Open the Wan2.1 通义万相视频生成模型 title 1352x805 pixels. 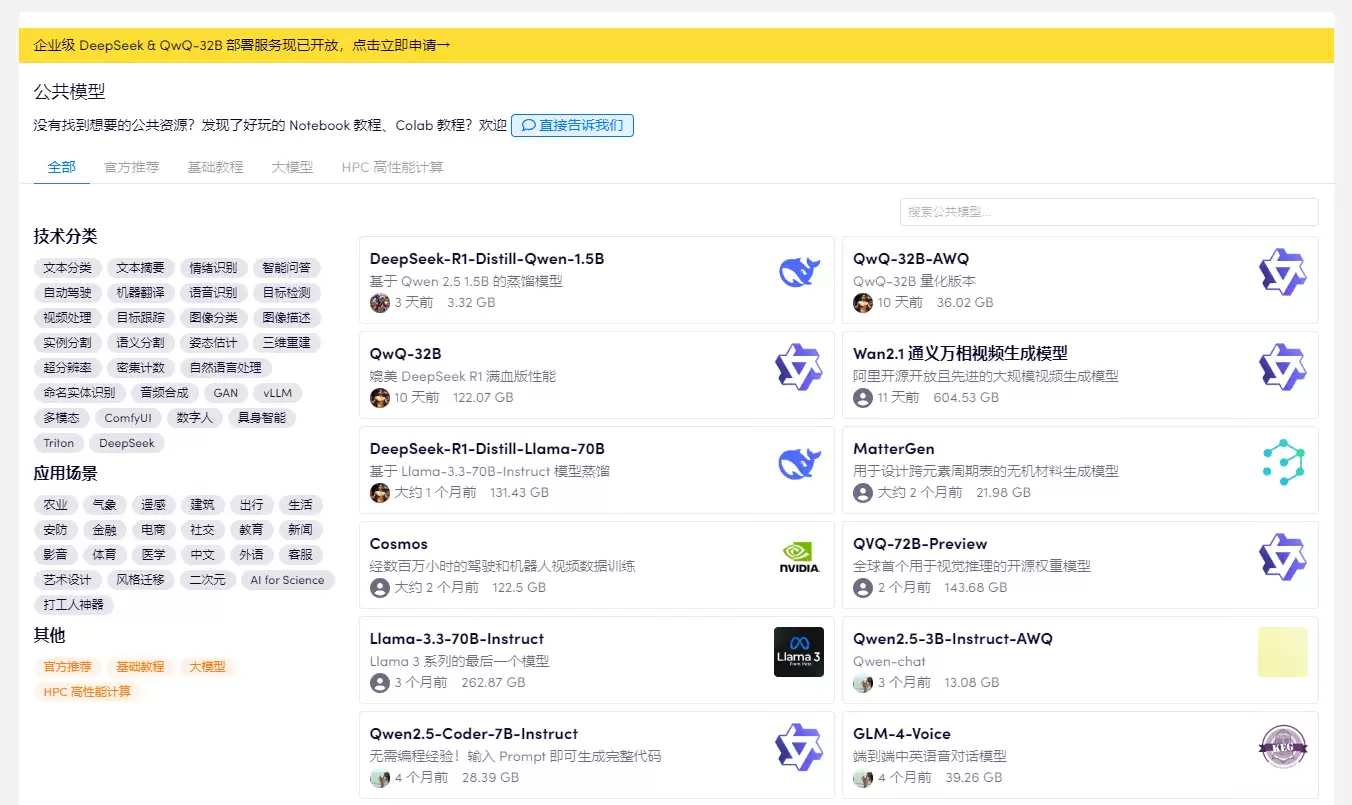960,354
